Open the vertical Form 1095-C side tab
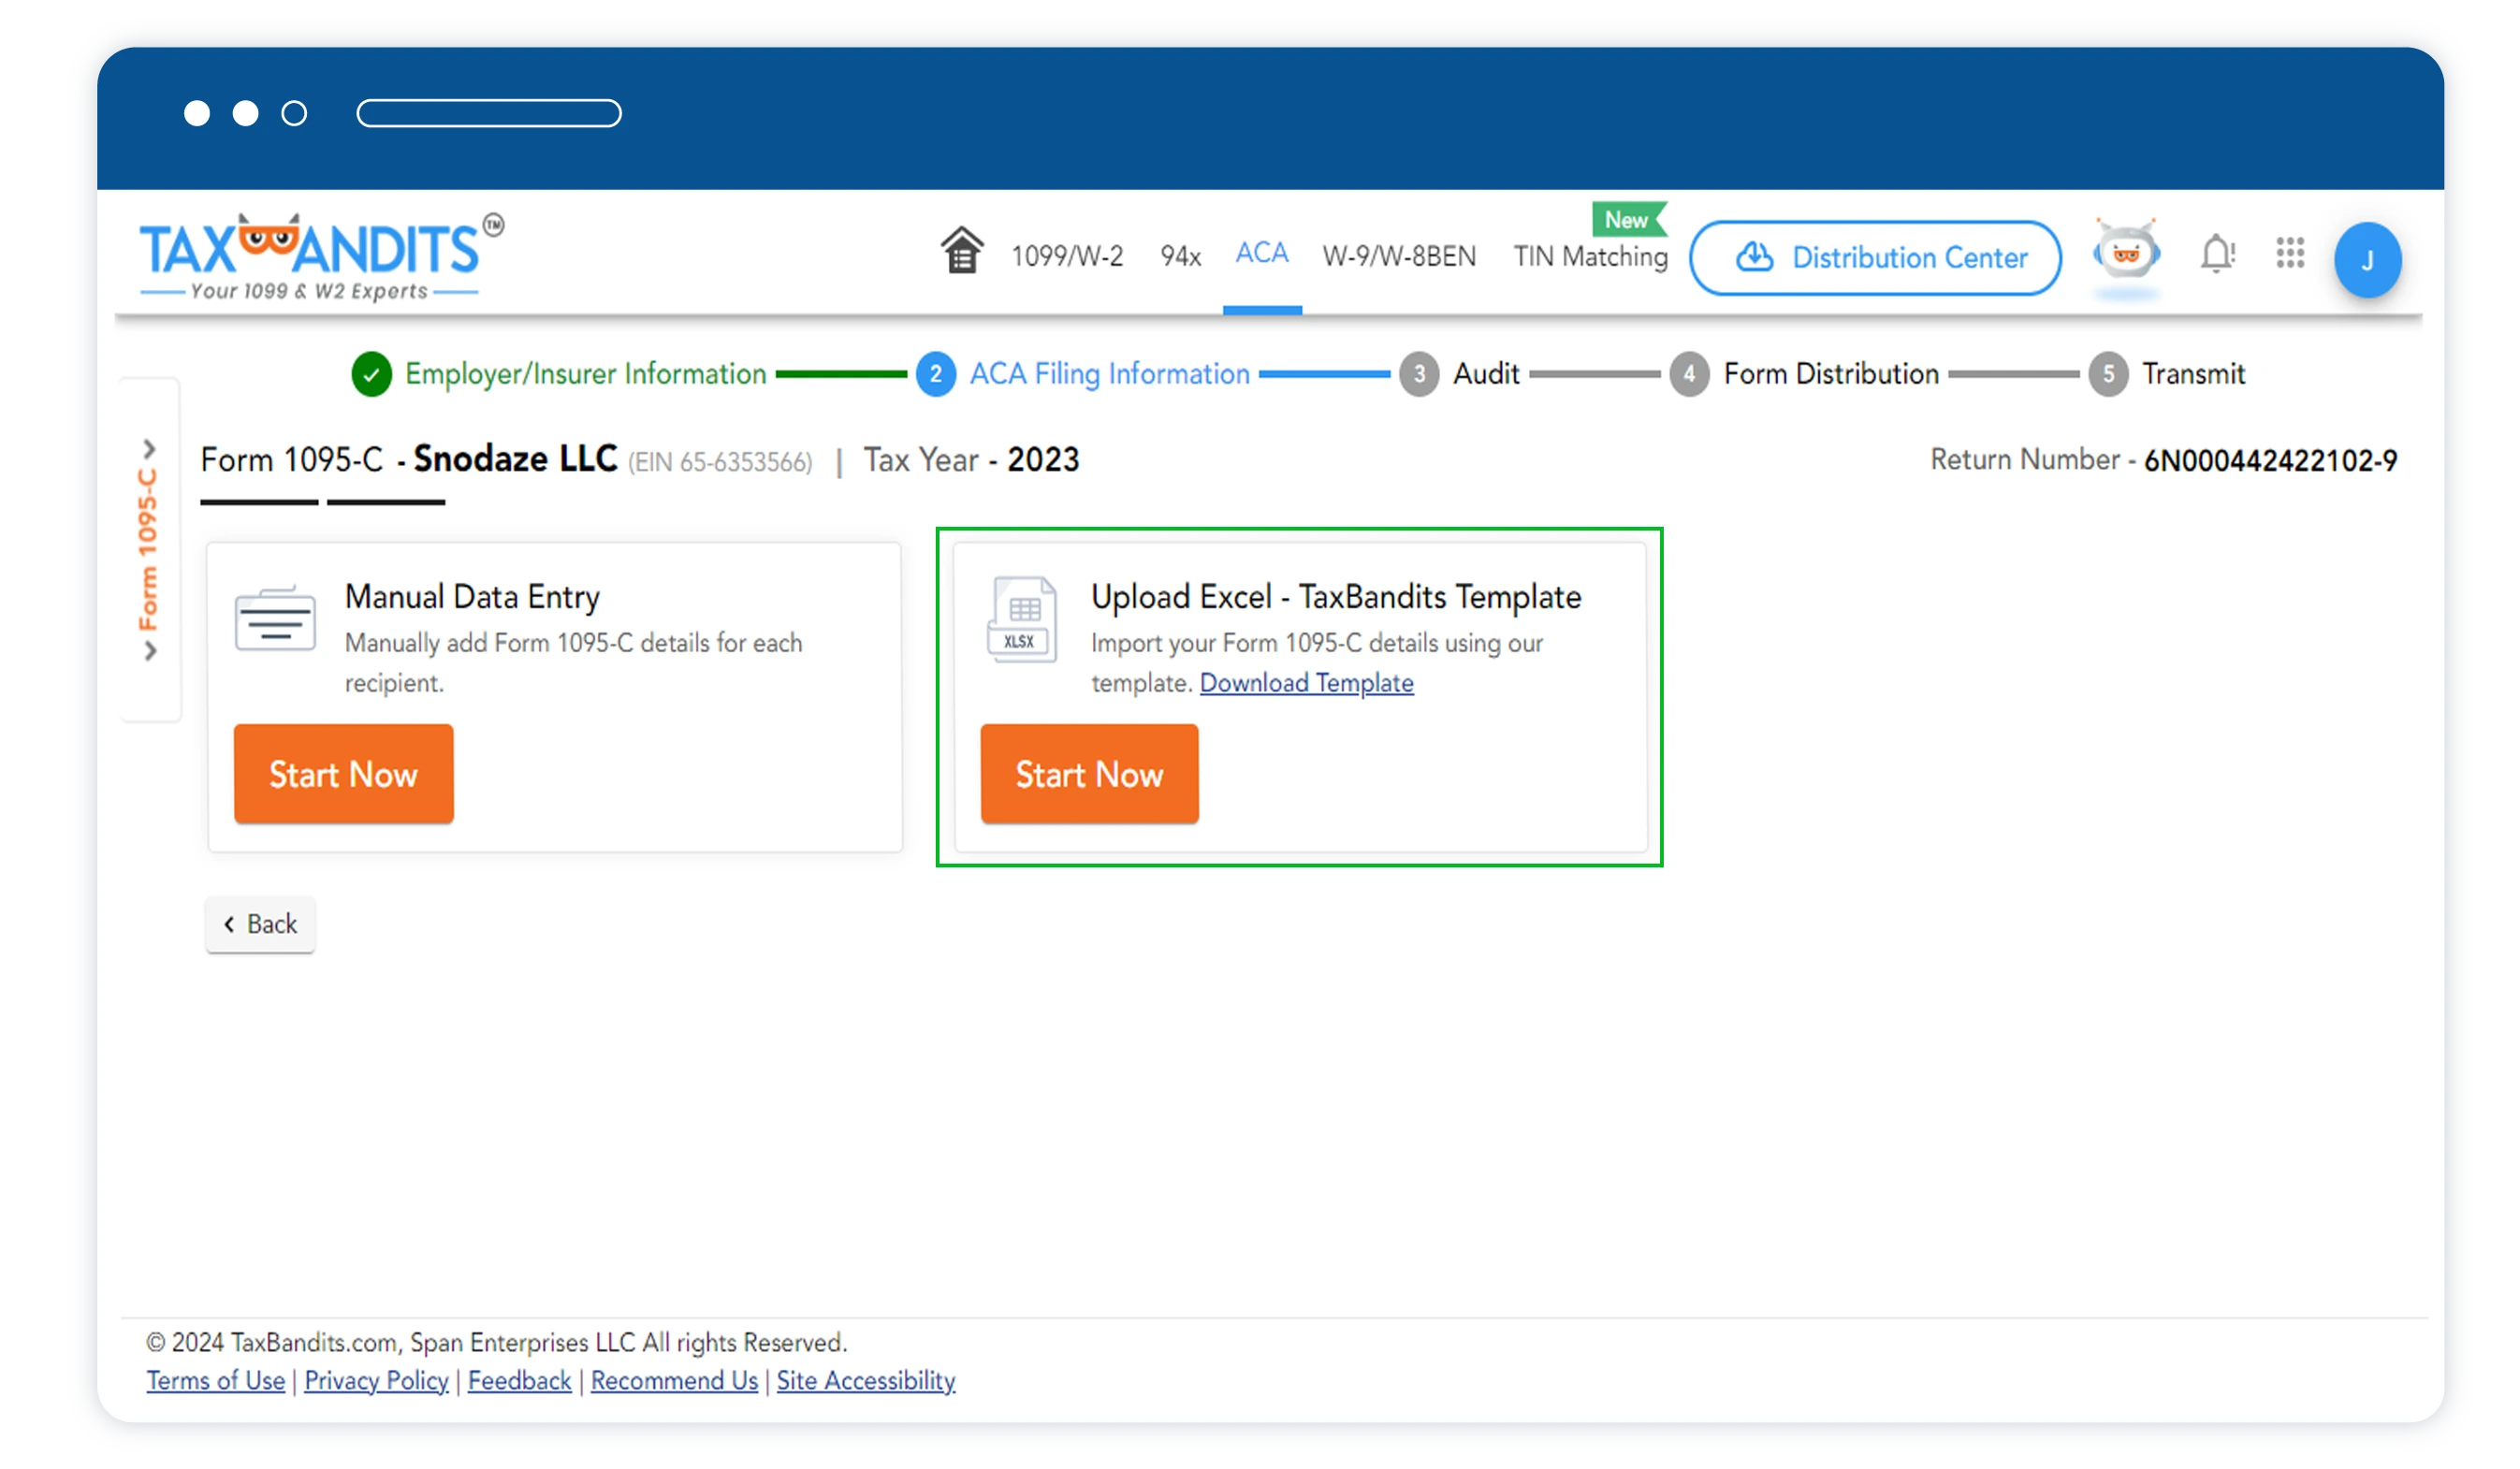The height and width of the screenshot is (1469, 2520). pos(148,550)
